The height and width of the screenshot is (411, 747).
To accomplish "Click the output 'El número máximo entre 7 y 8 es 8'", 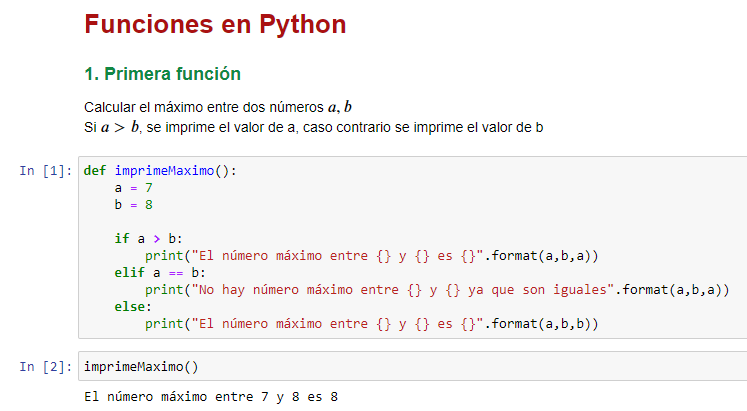I will pos(211,397).
